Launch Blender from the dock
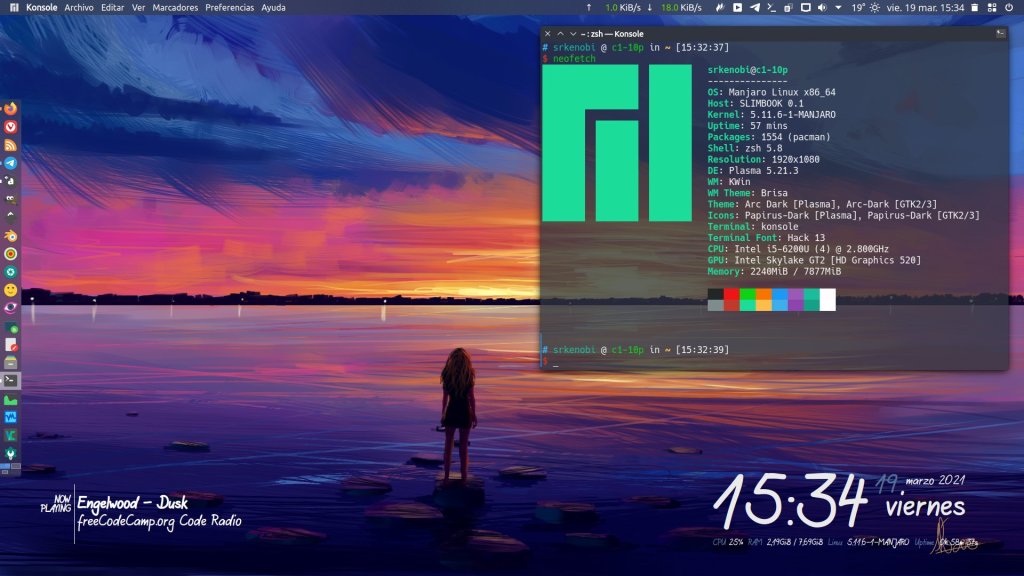 pyautogui.click(x=11, y=235)
